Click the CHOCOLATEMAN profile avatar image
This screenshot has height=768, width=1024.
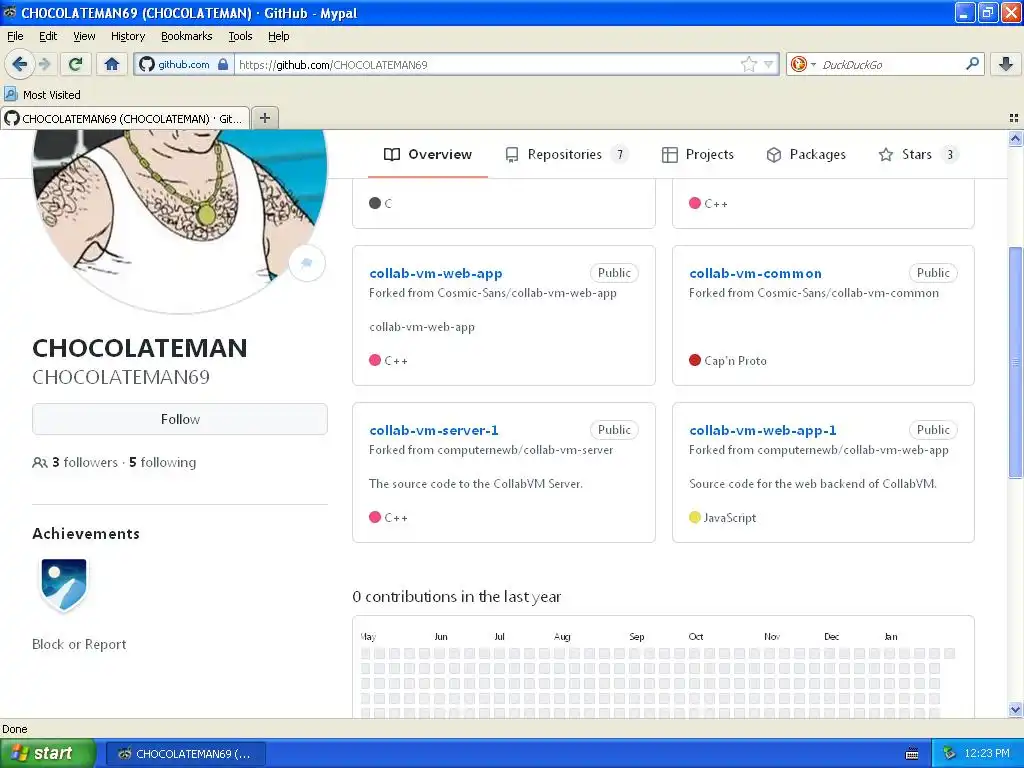pos(180,221)
